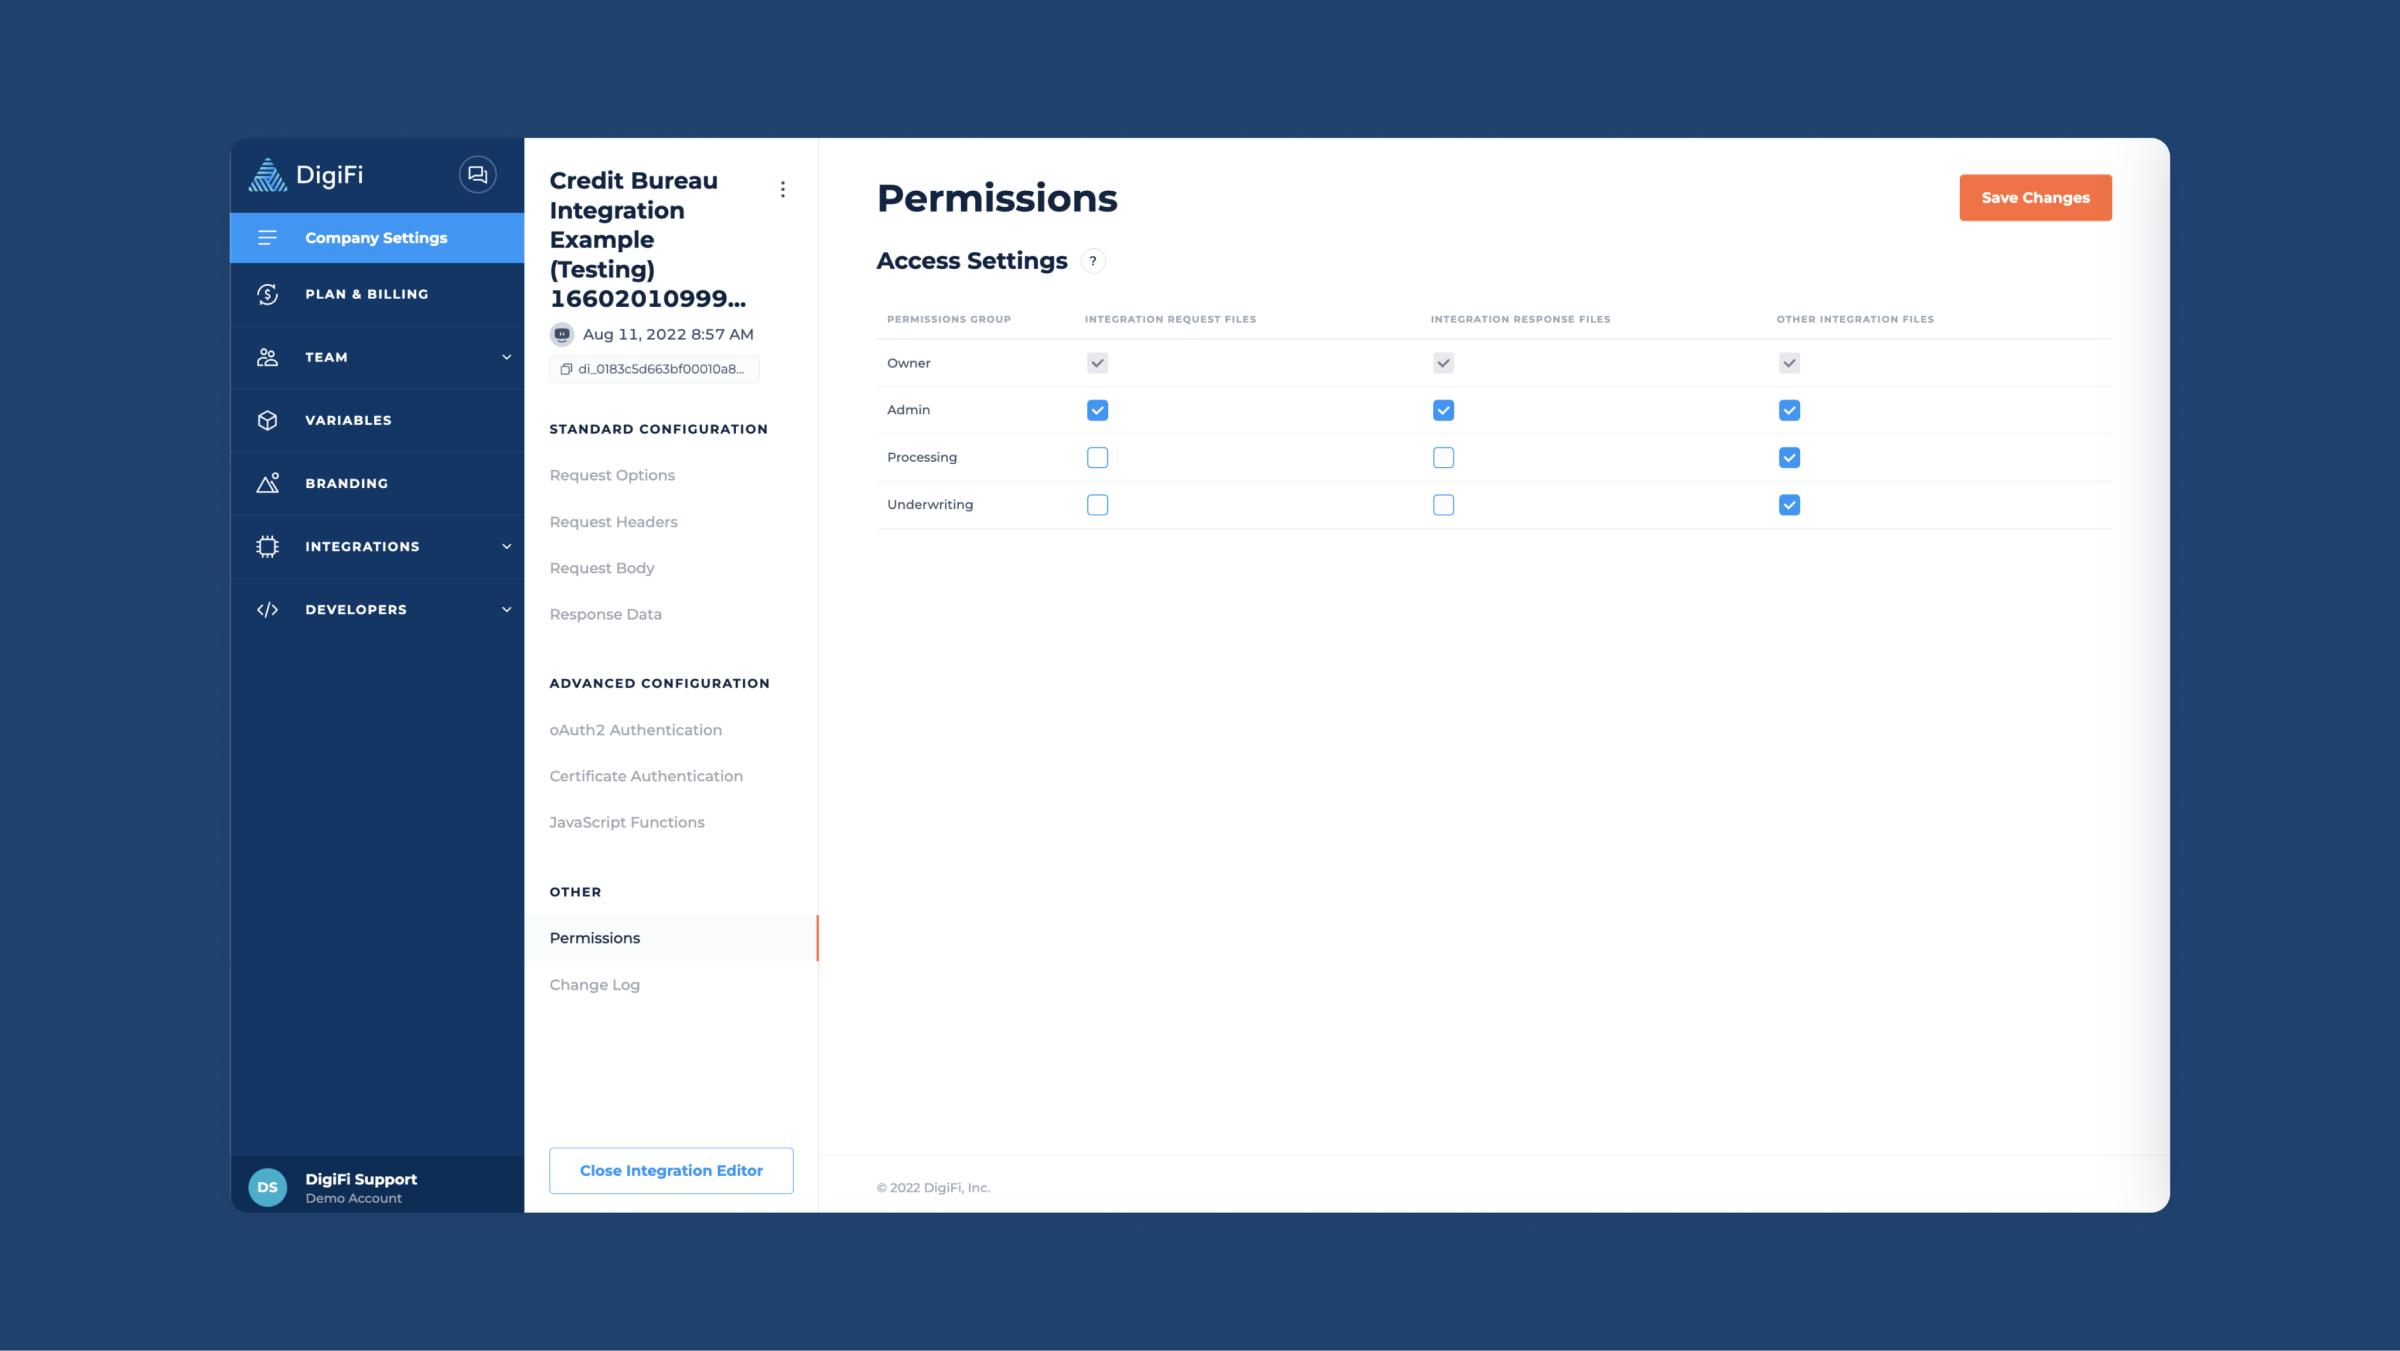Click the DS user avatar
The height and width of the screenshot is (1351, 2400).
point(267,1187)
